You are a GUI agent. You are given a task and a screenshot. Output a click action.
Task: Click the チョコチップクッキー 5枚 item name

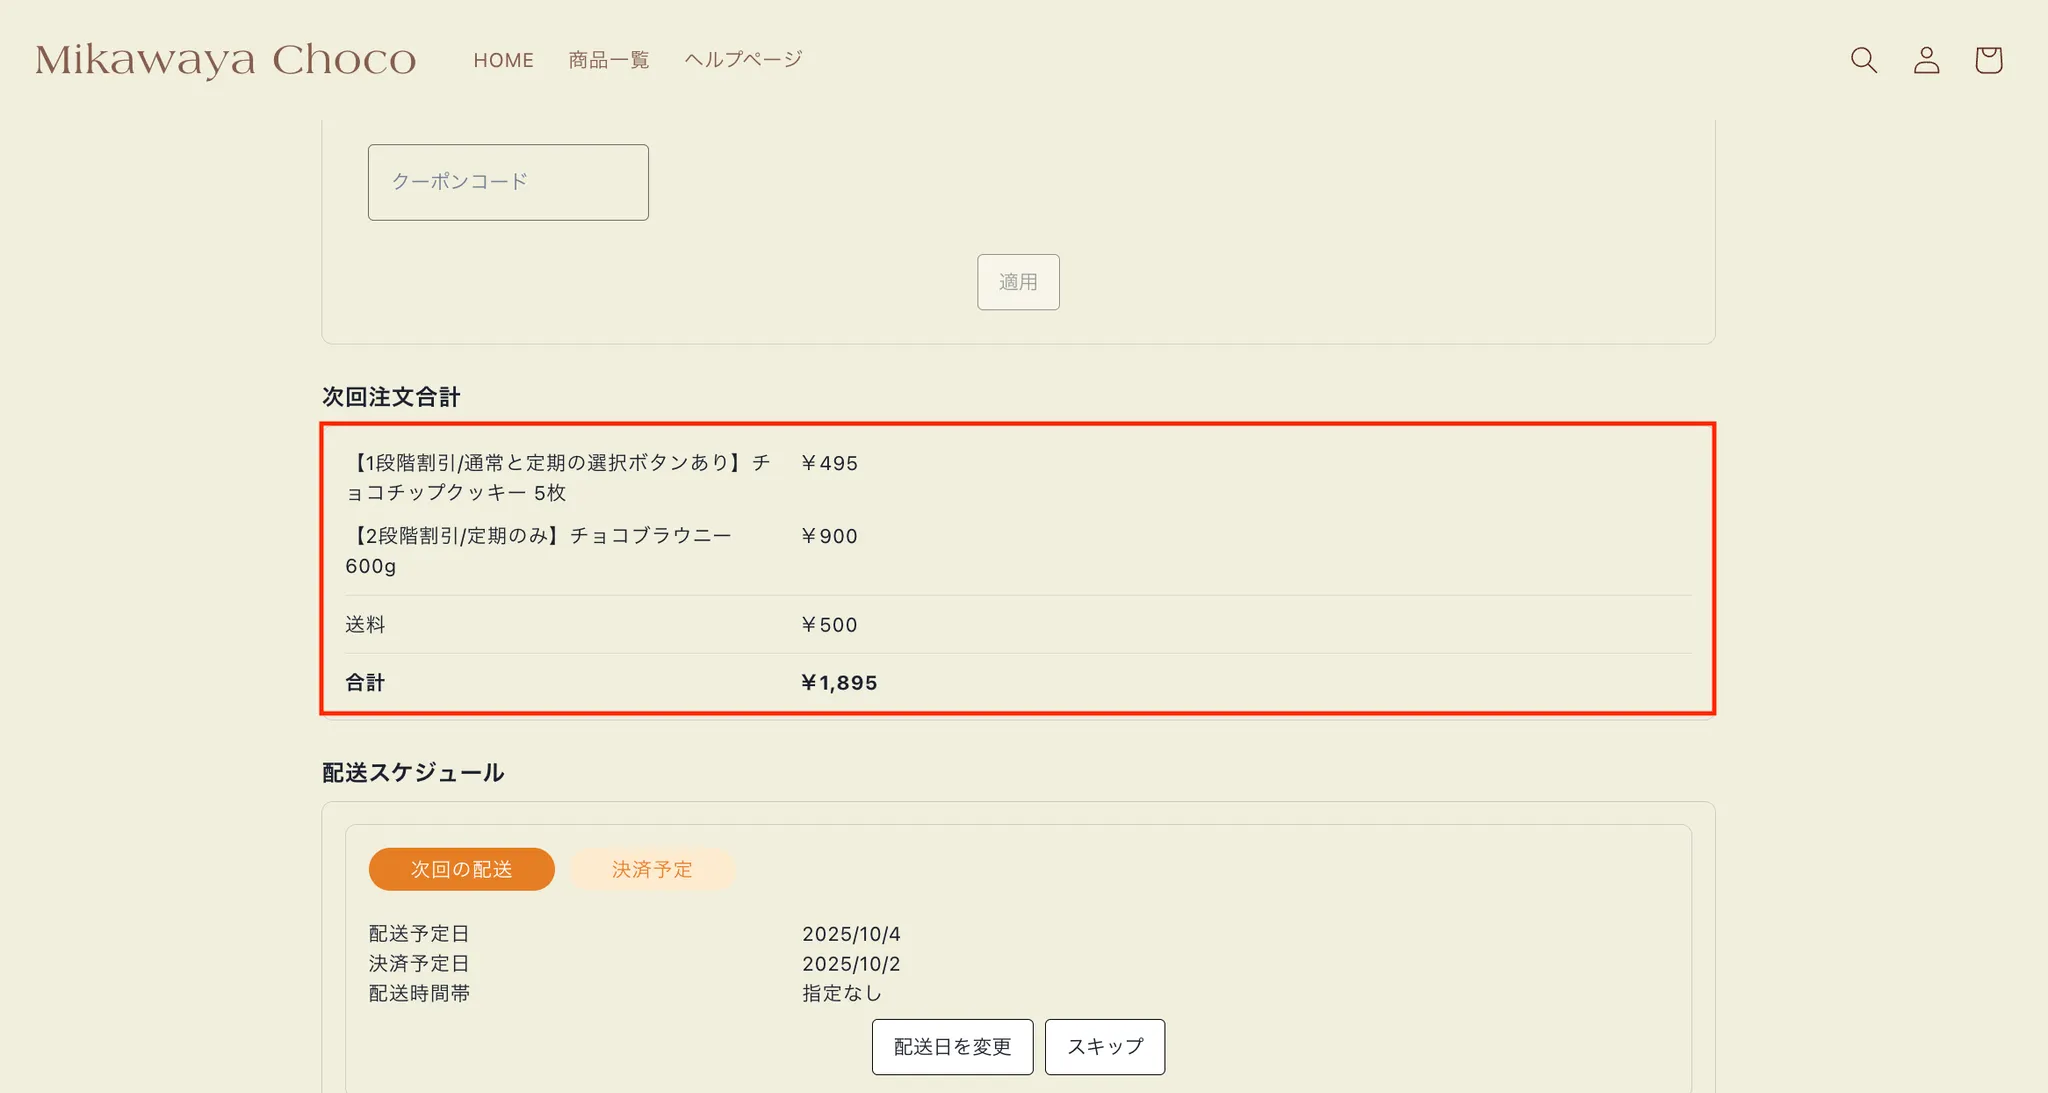pos(557,477)
